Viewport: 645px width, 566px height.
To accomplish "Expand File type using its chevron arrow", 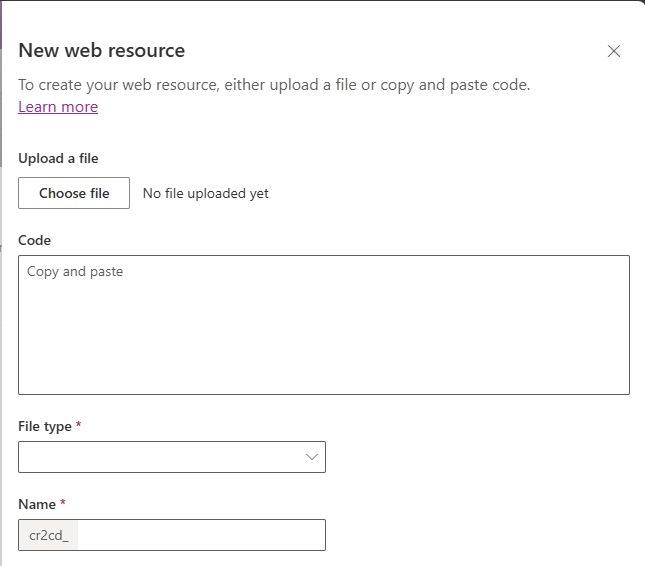I will [312, 457].
